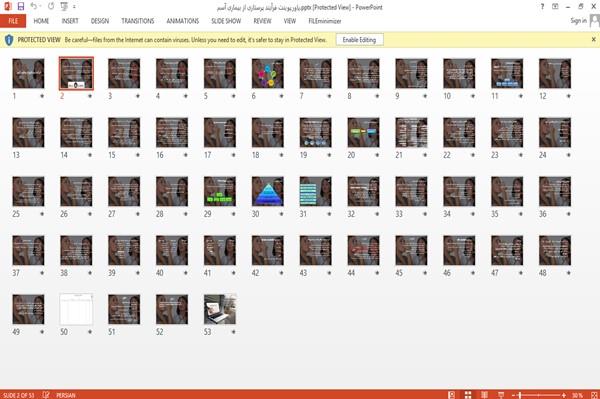The image size is (600, 399).
Task: Click the Repeat/Redo icon
Action: 51,6
